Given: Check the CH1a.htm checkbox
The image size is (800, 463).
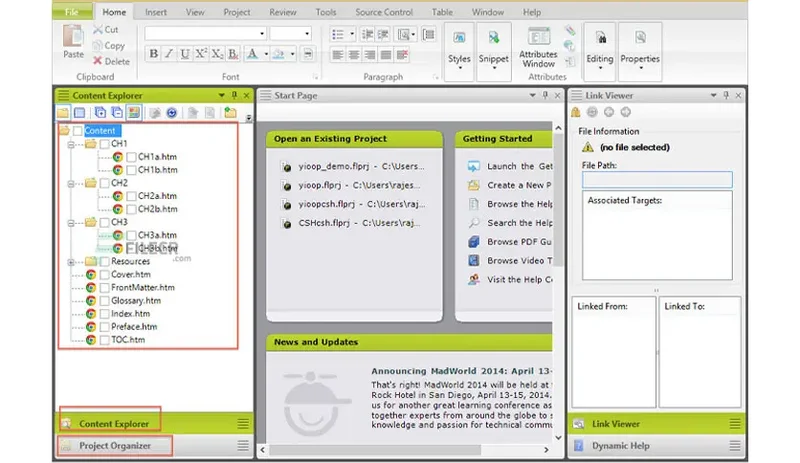Looking at the screenshot, I should tap(131, 157).
